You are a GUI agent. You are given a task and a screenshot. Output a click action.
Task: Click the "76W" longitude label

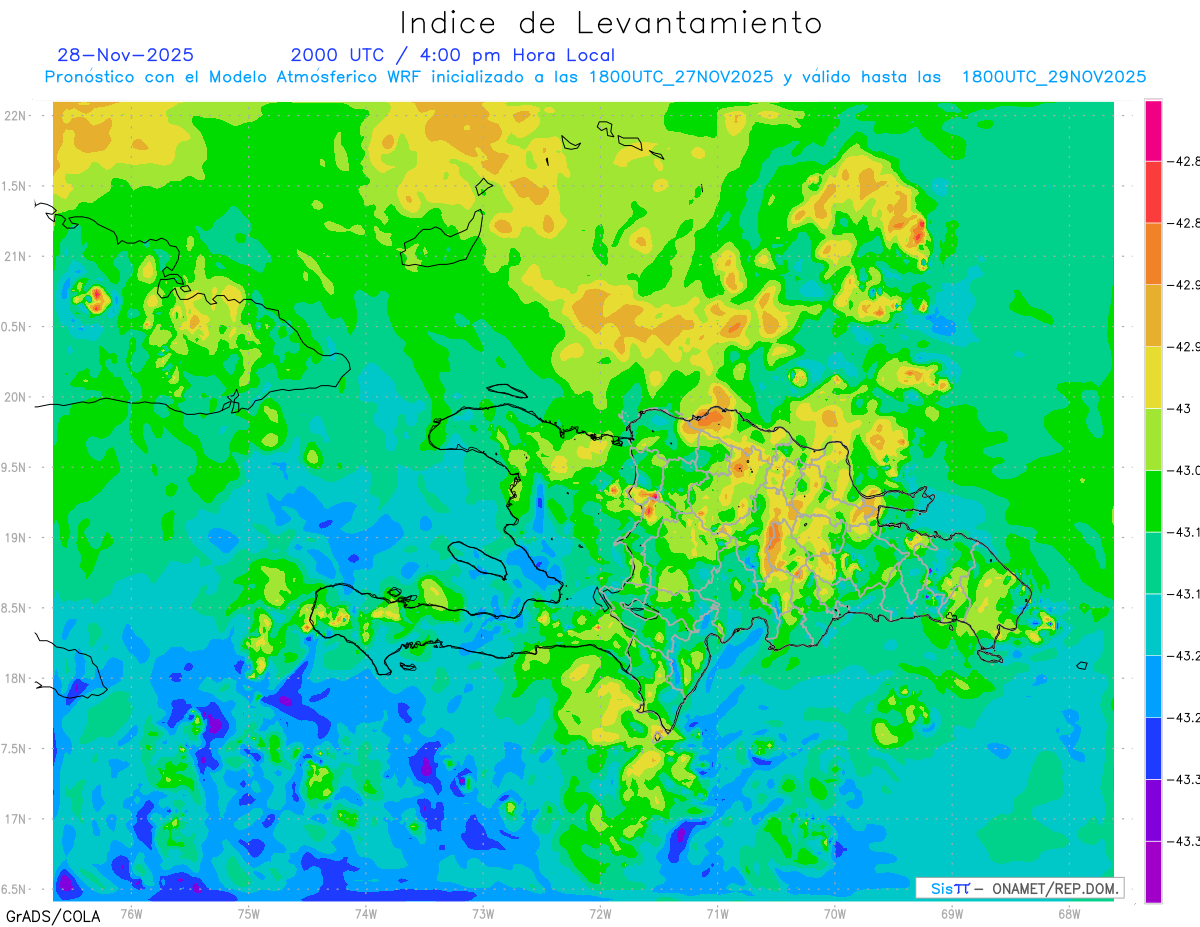[131, 913]
